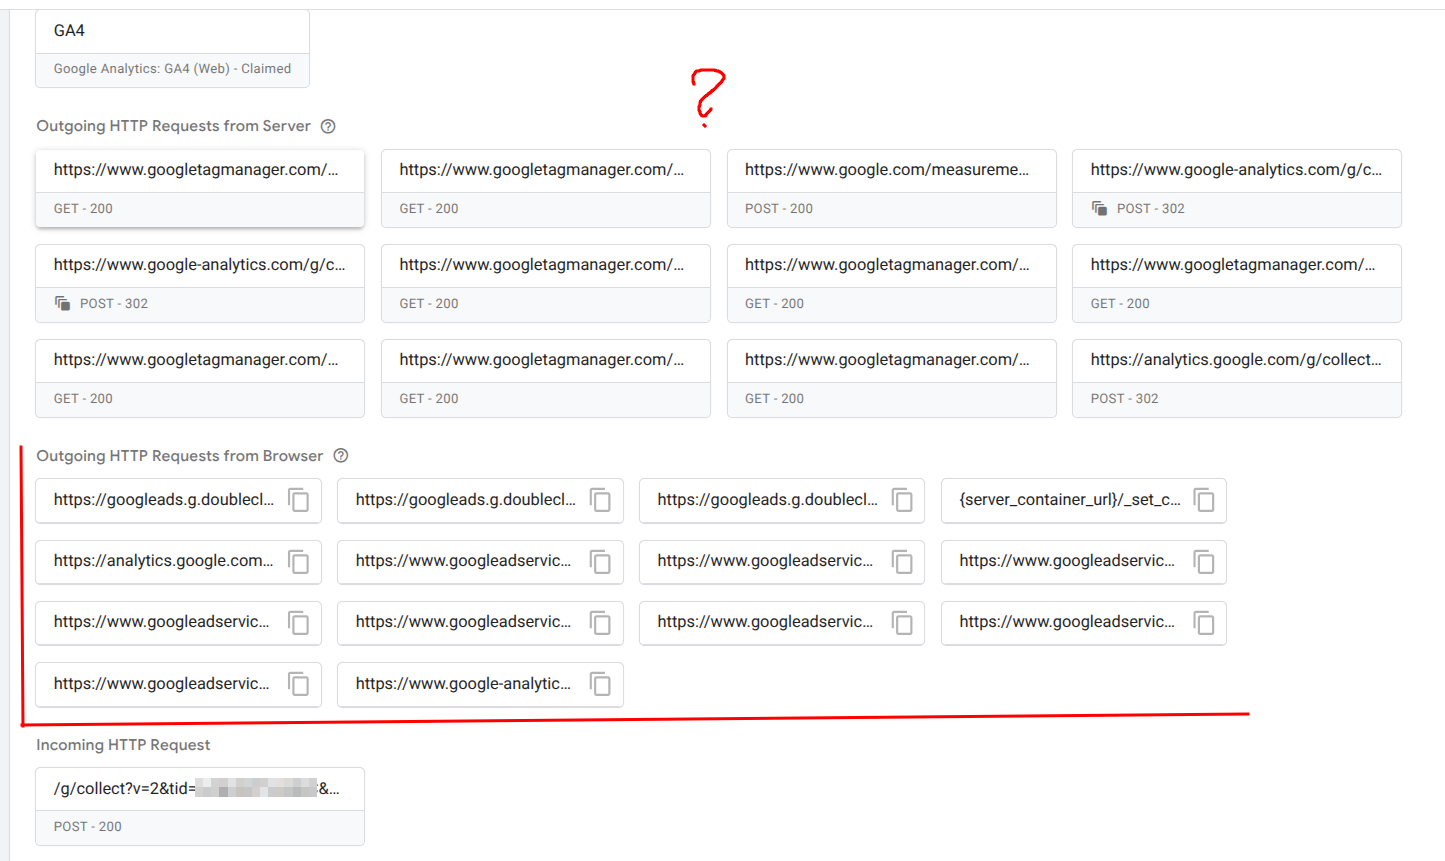This screenshot has width=1445, height=861.
Task: Copy URL of the third googleads.g.doublecl... request
Action: point(903,500)
